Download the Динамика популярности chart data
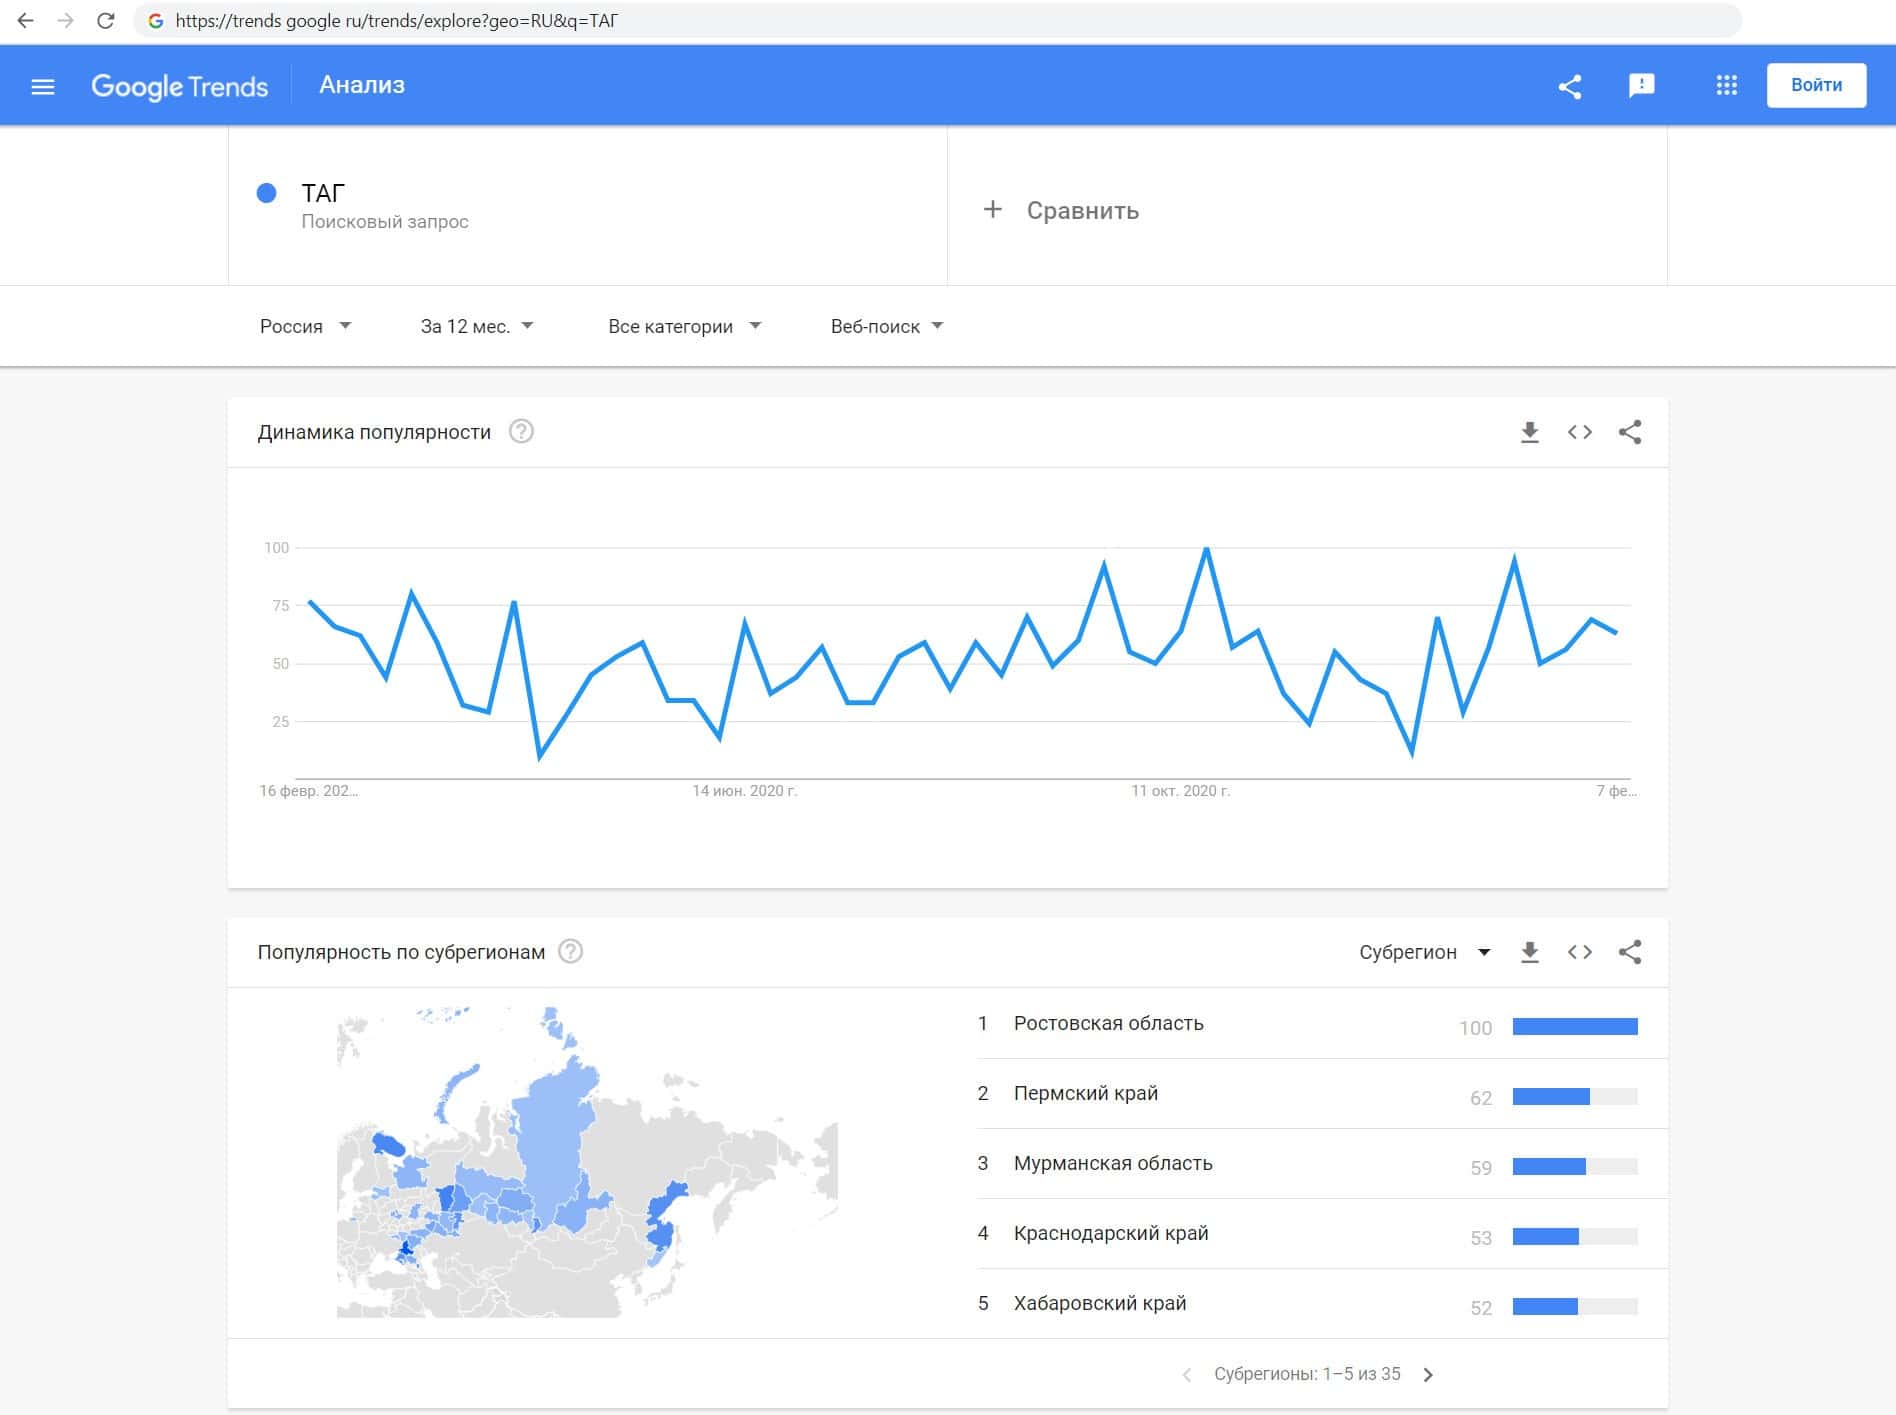 [x=1529, y=432]
